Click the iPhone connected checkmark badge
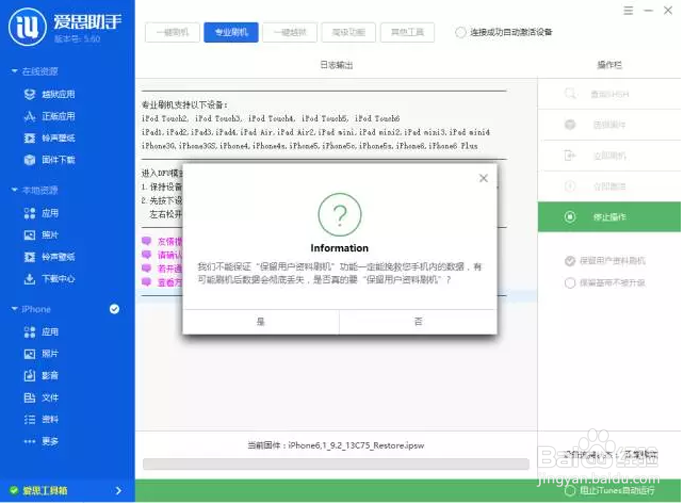The height and width of the screenshot is (504, 700). coord(114,309)
